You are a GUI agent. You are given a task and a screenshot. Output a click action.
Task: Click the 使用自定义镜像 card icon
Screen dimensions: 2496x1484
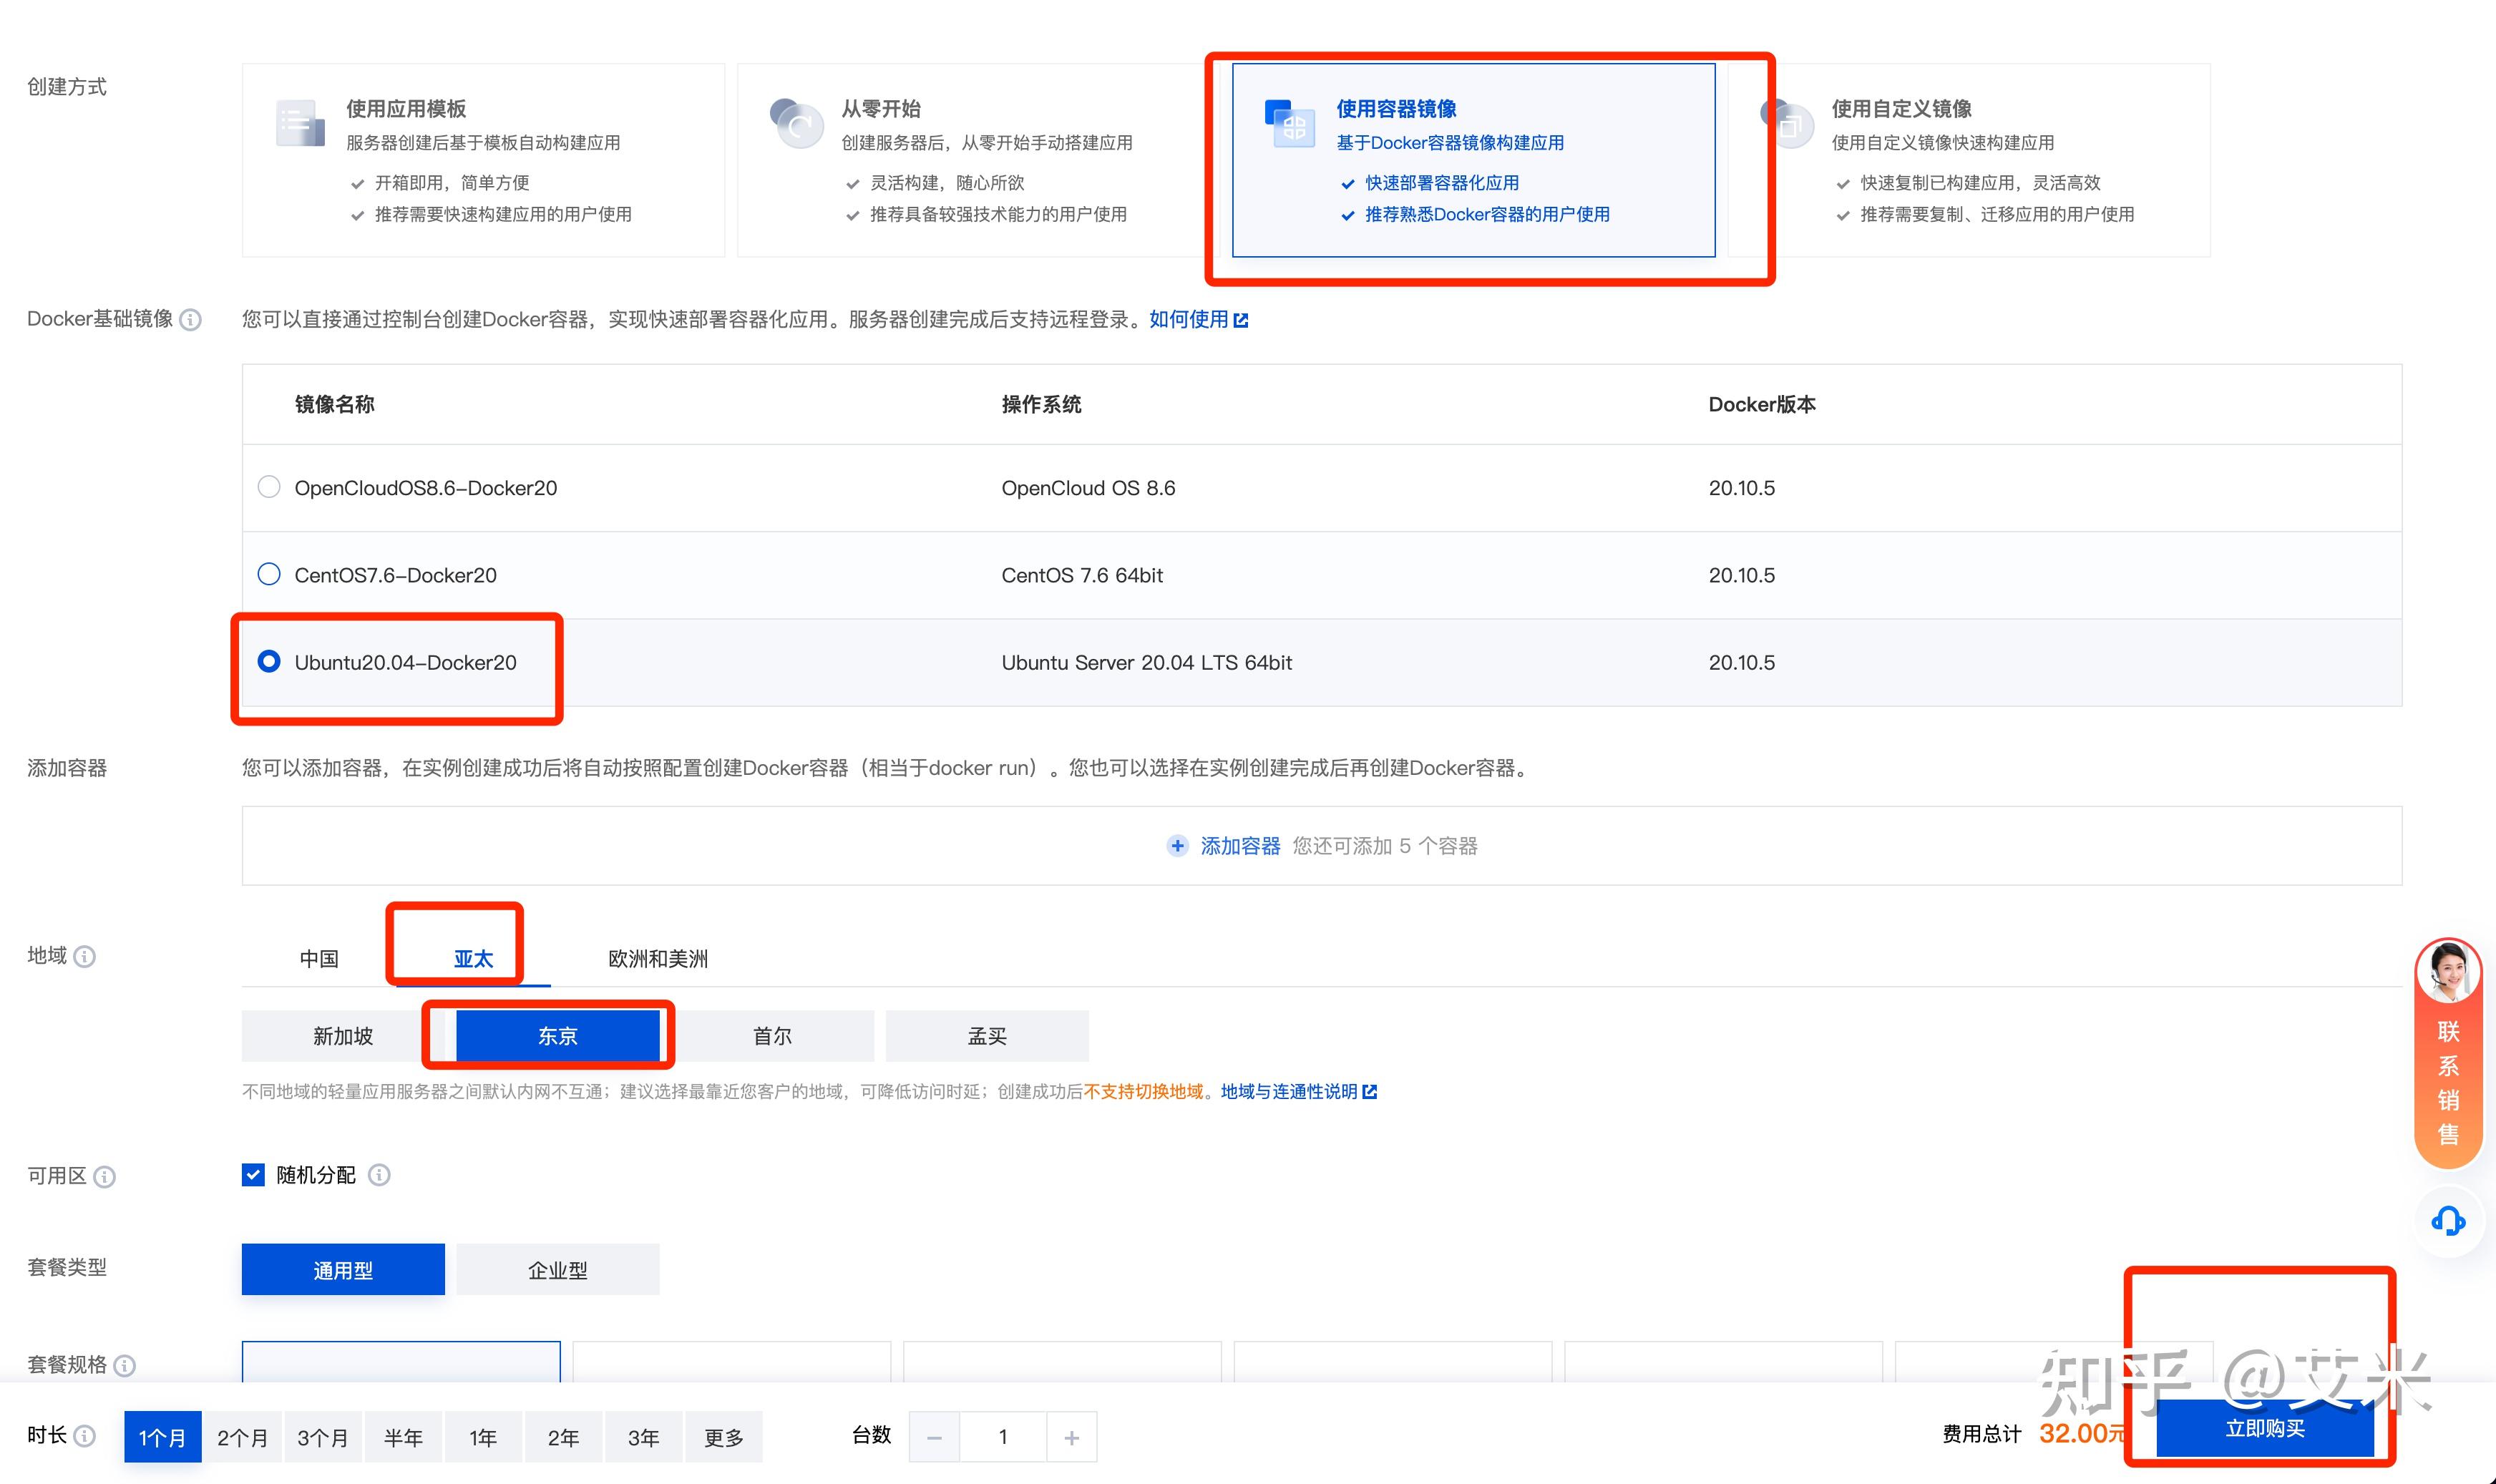pyautogui.click(x=1789, y=124)
